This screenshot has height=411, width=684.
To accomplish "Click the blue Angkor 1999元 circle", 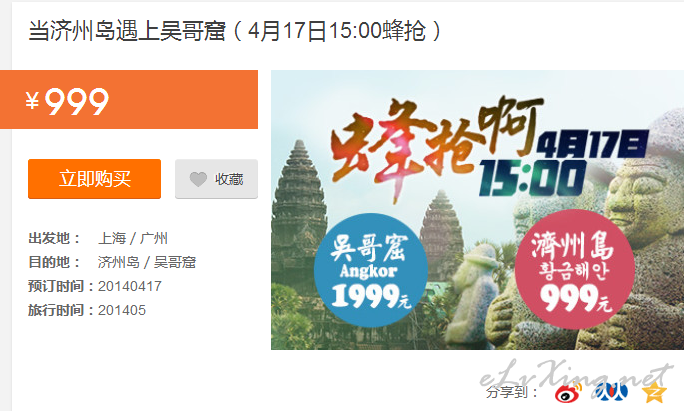I will pos(371,270).
